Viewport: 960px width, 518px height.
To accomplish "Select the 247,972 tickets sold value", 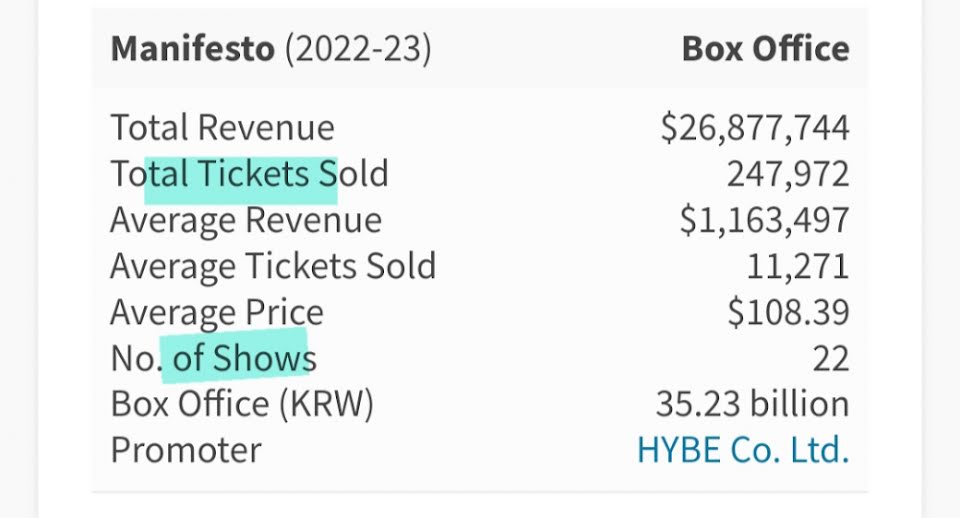I will click(787, 174).
